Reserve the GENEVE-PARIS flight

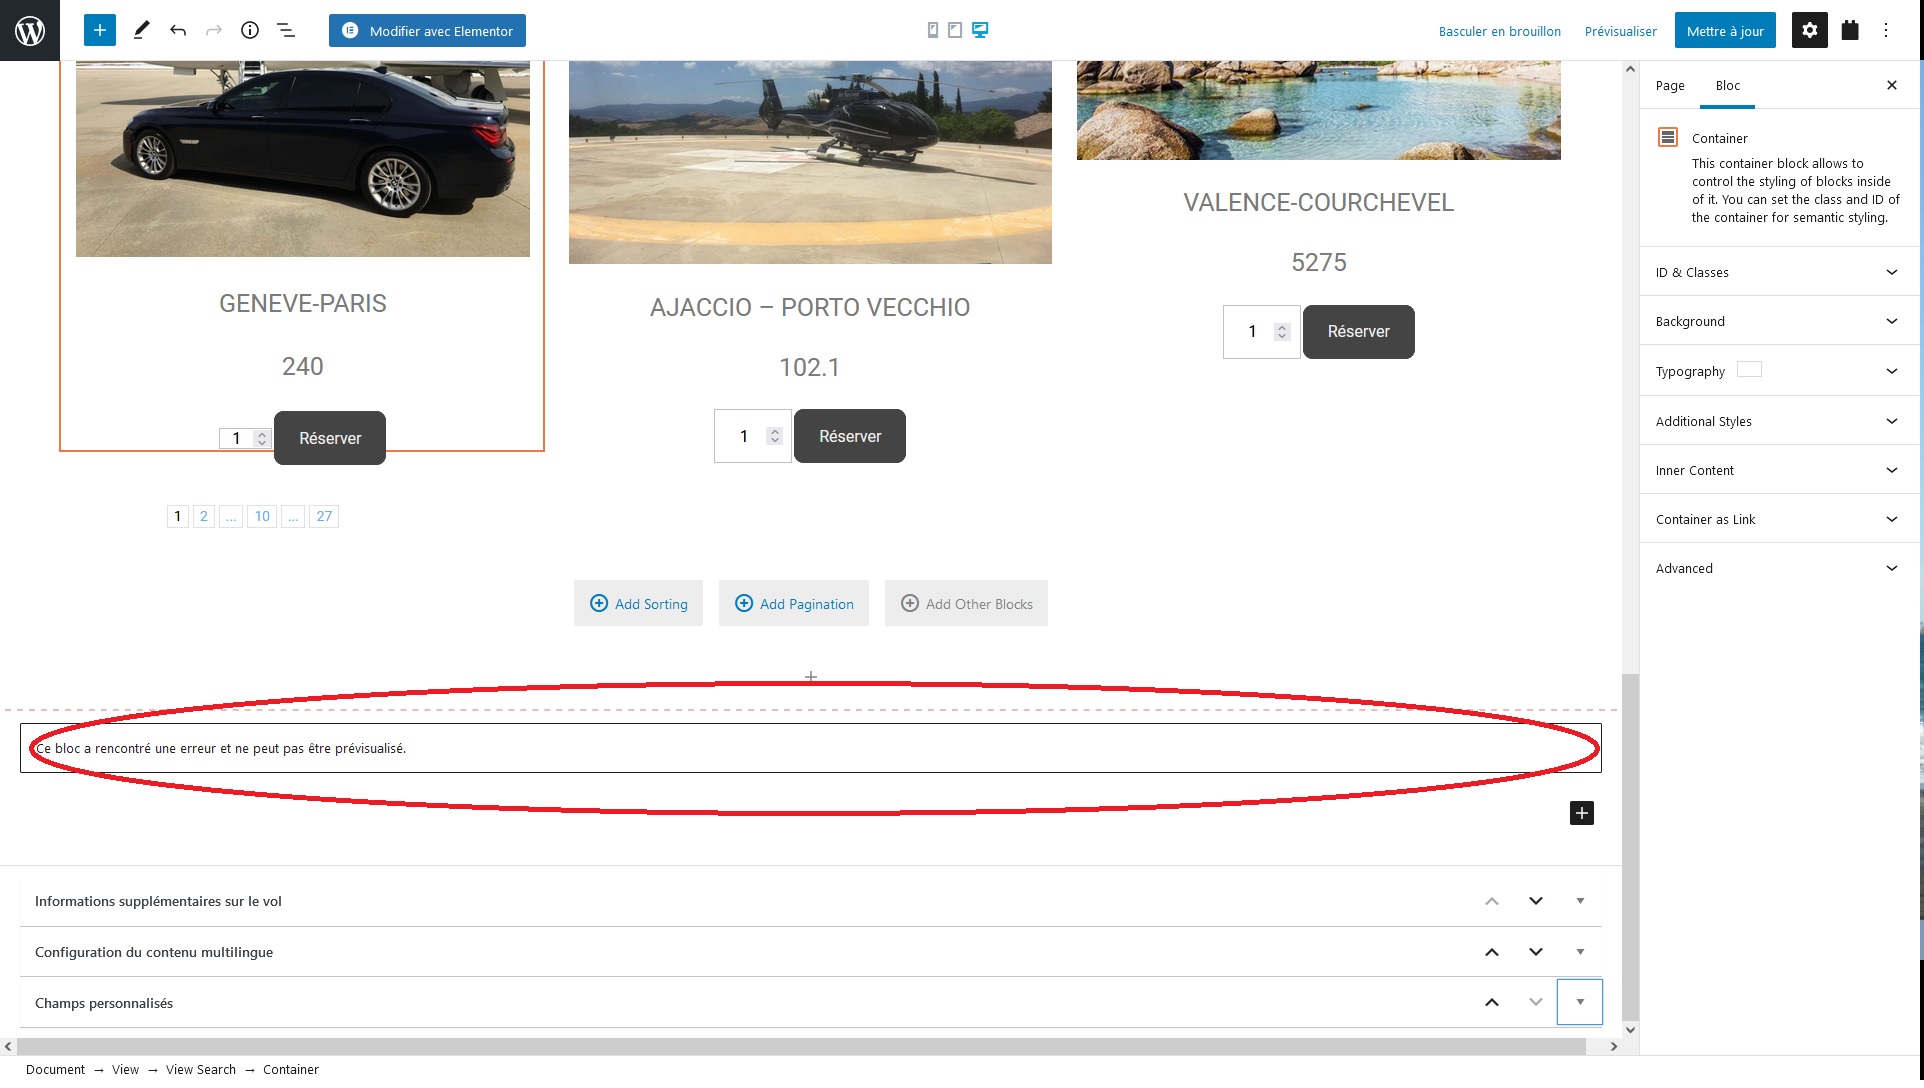click(x=330, y=438)
